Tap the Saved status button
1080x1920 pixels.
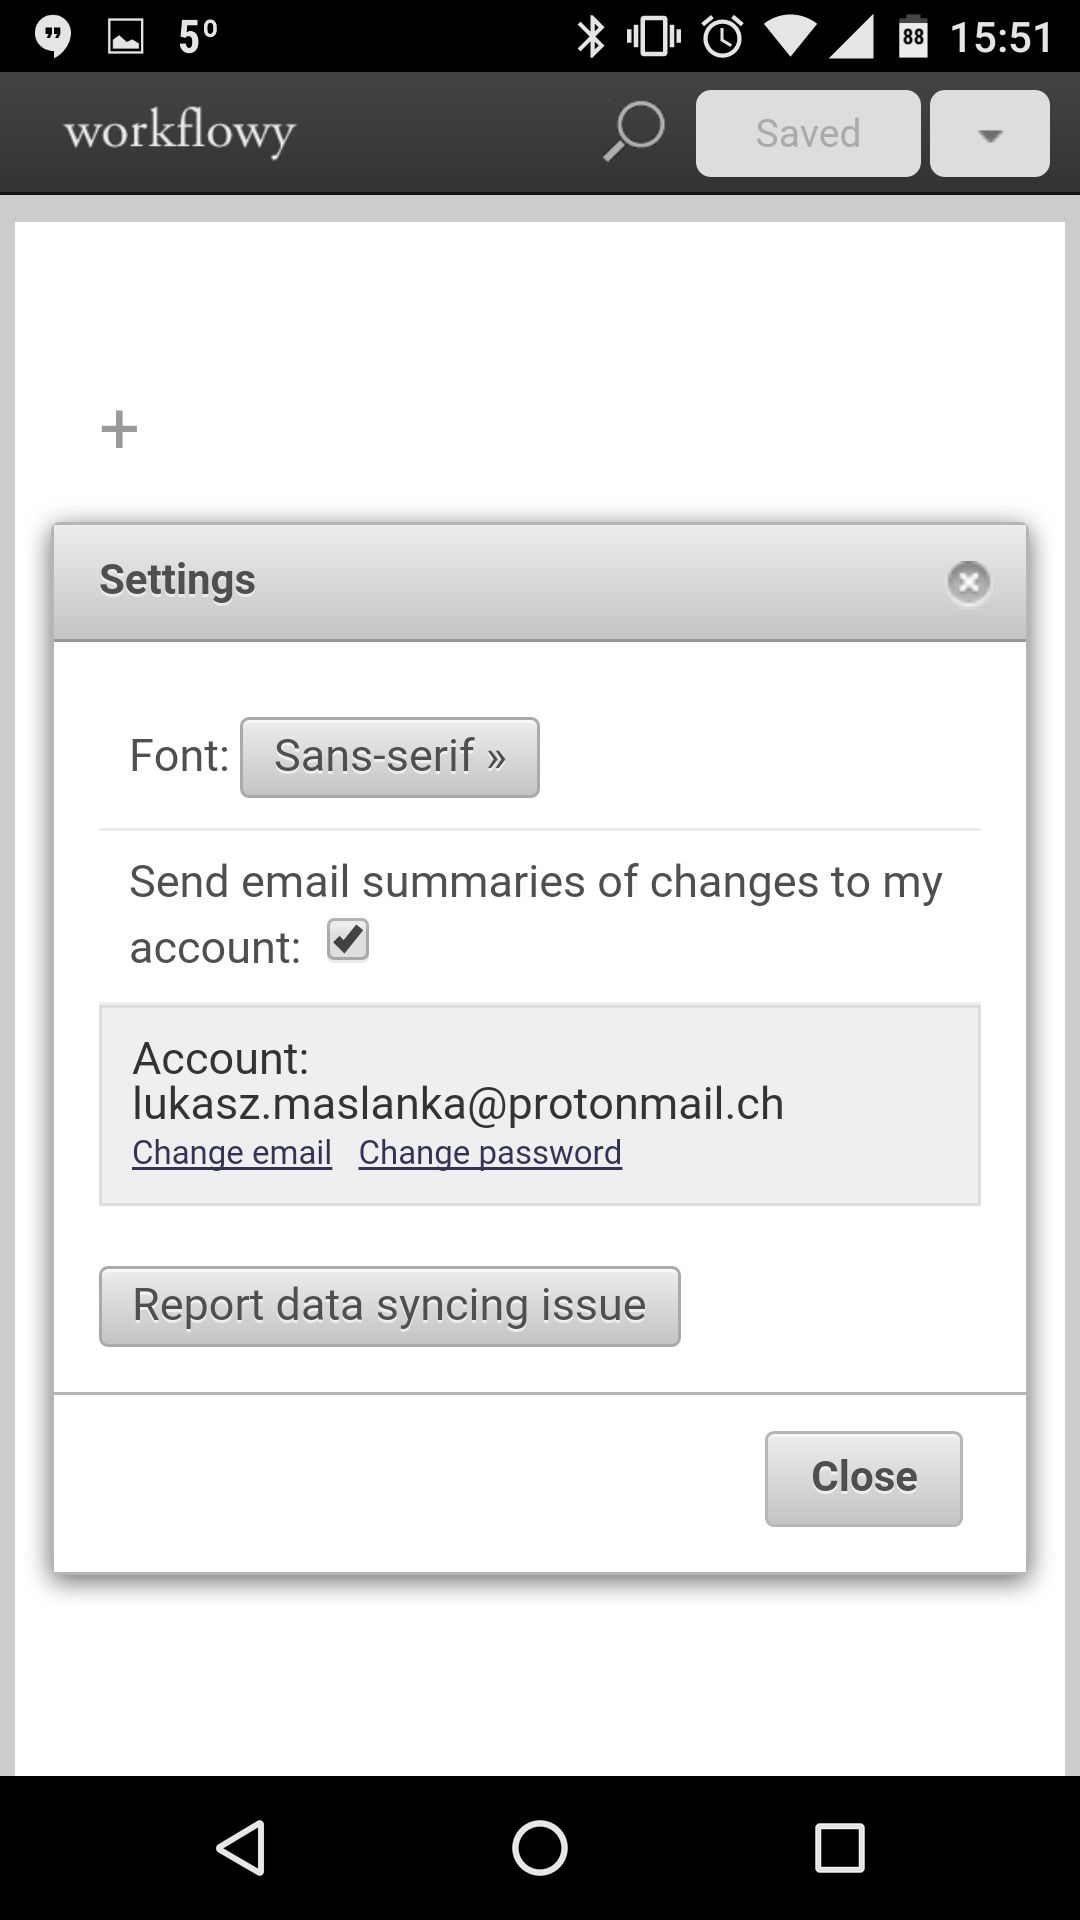808,134
